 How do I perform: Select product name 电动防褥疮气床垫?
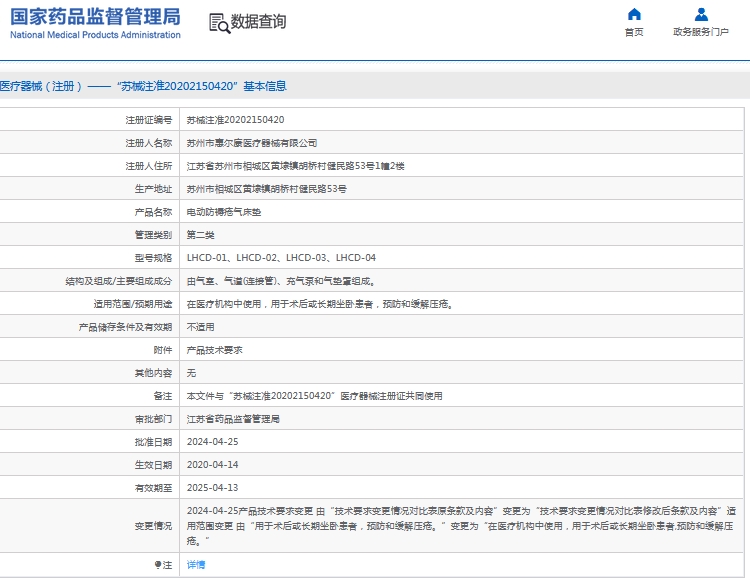[x=224, y=212]
